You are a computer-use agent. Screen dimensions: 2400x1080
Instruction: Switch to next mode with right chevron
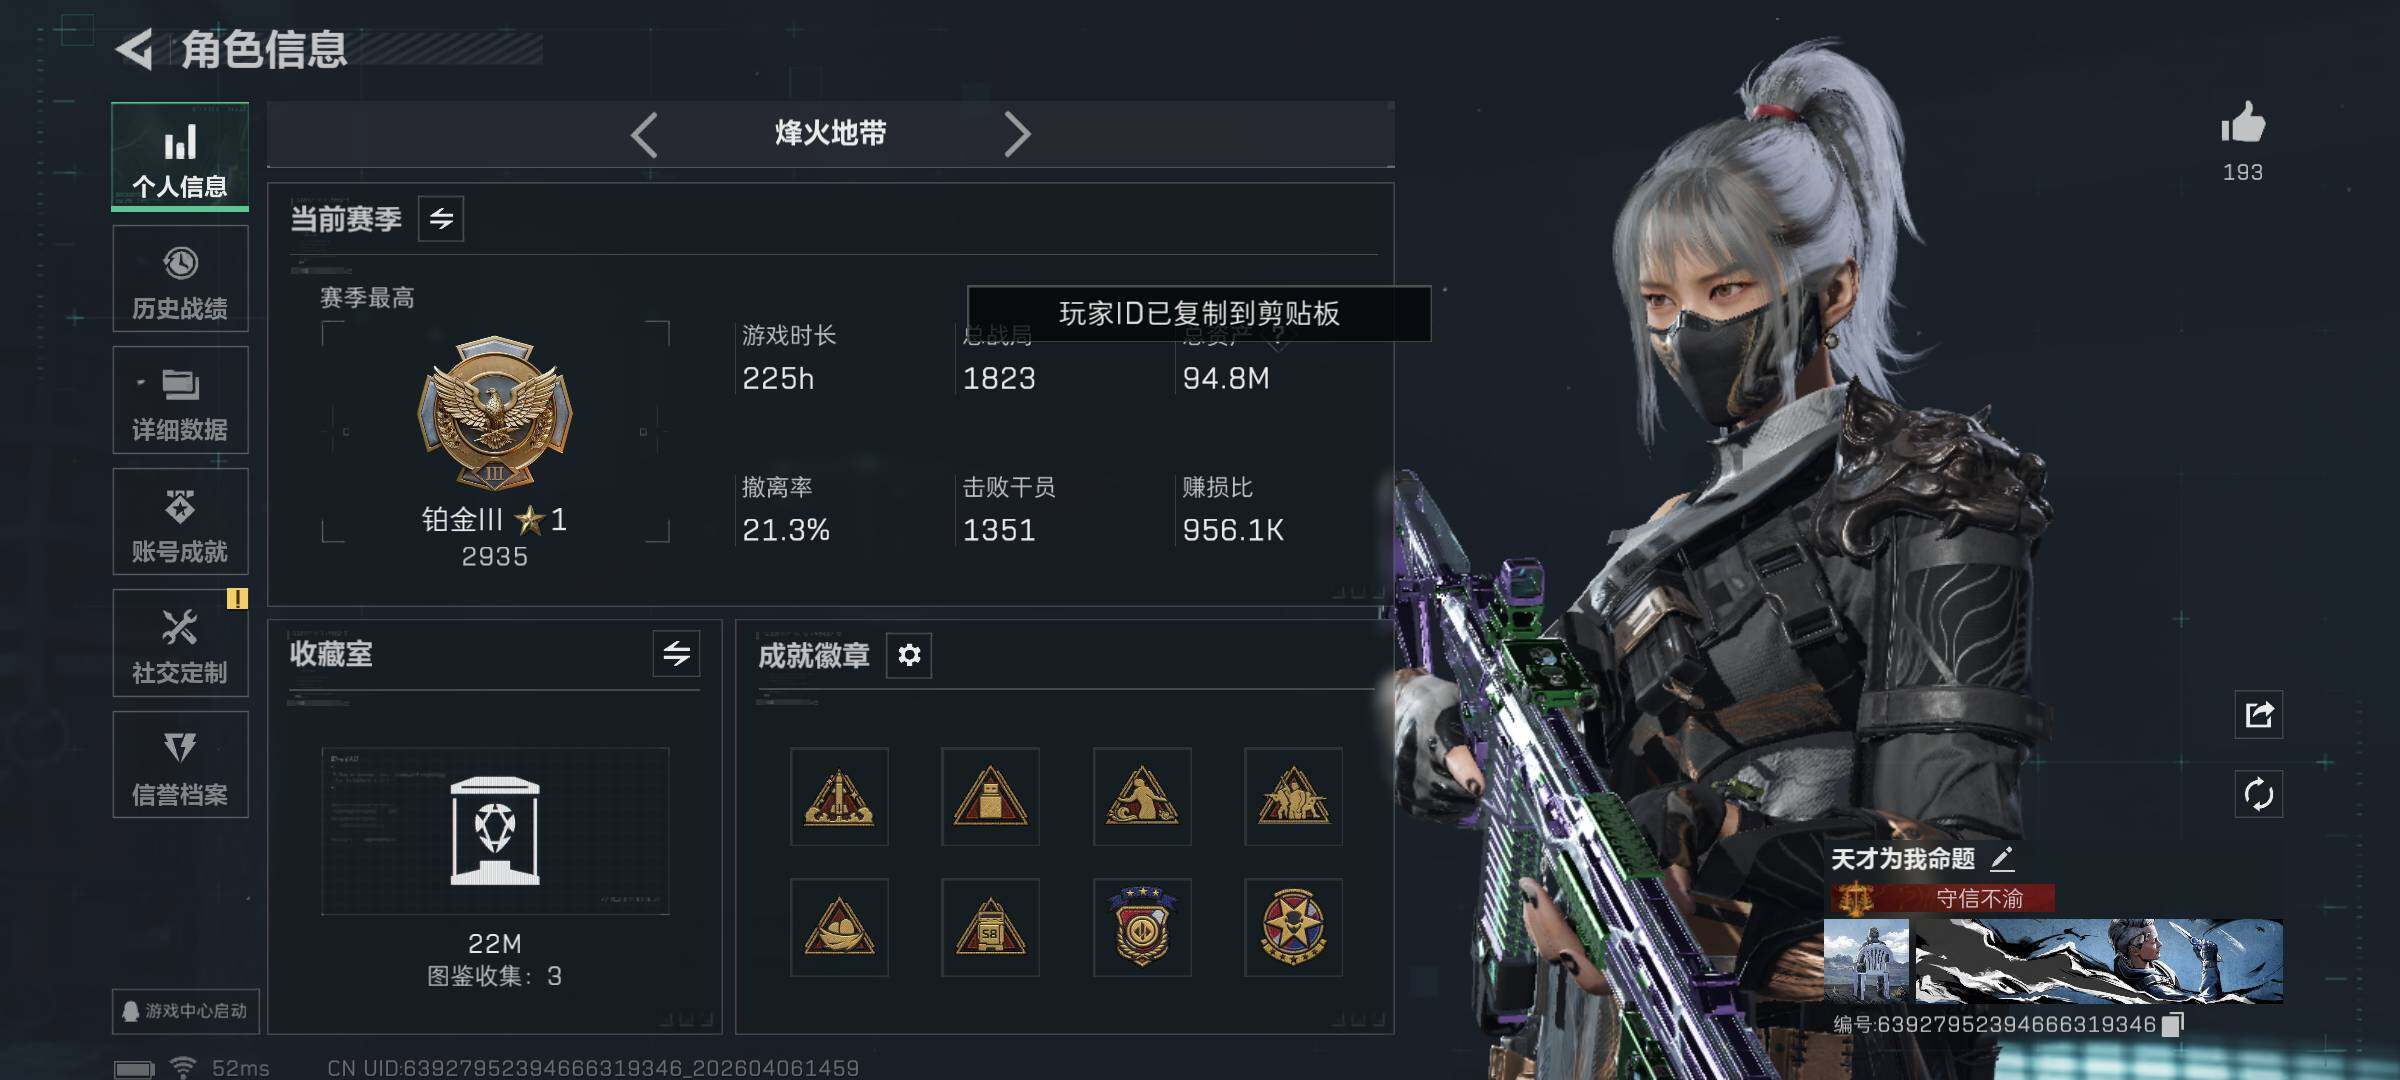click(x=1016, y=134)
